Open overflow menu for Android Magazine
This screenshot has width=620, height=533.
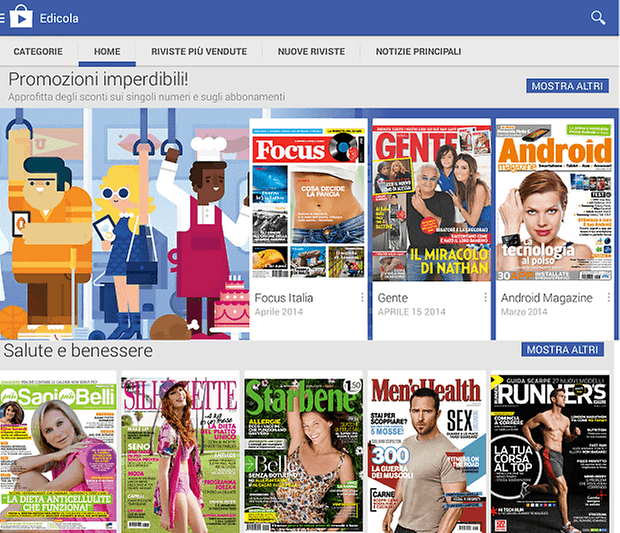[x=609, y=298]
